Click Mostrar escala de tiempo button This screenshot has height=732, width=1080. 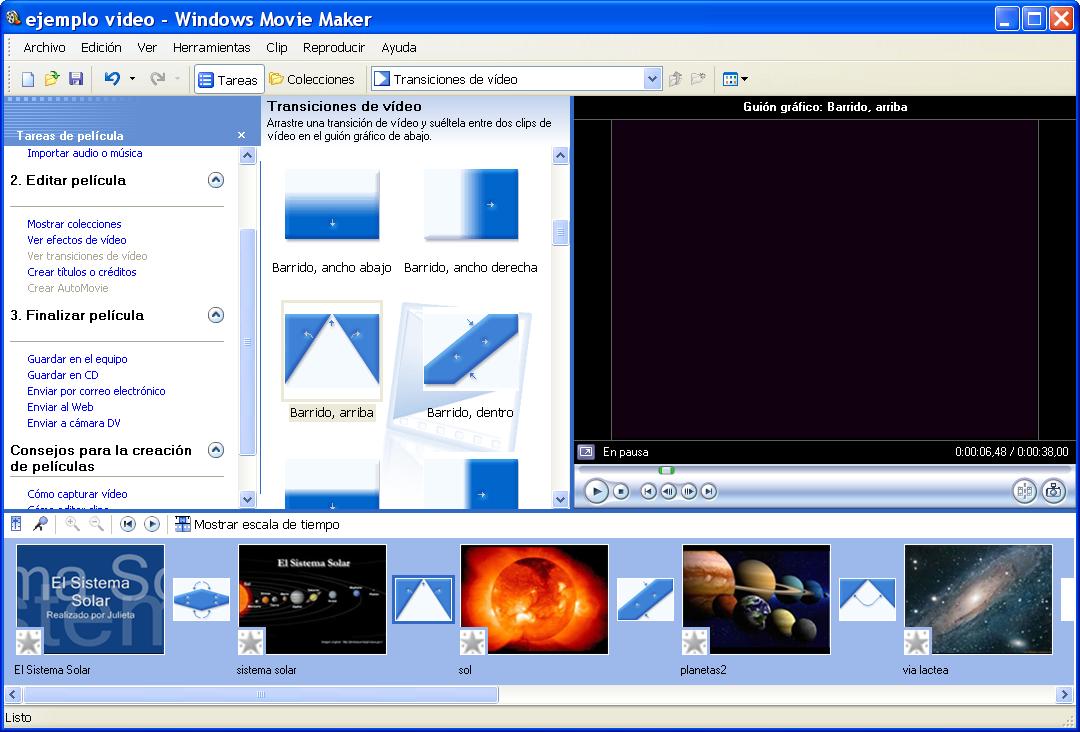[257, 525]
